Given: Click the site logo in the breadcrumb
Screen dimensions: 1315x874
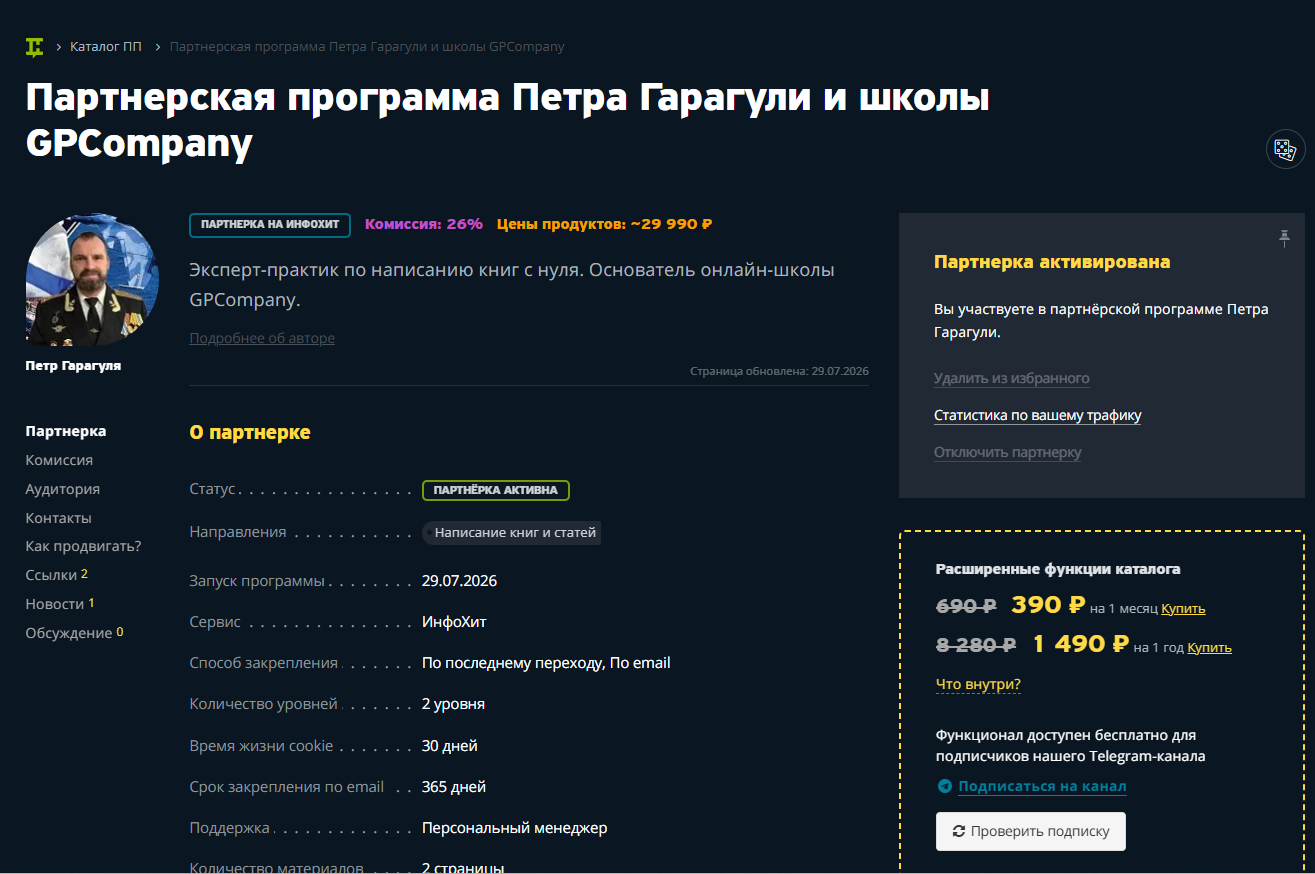Looking at the screenshot, I should click(x=35, y=47).
